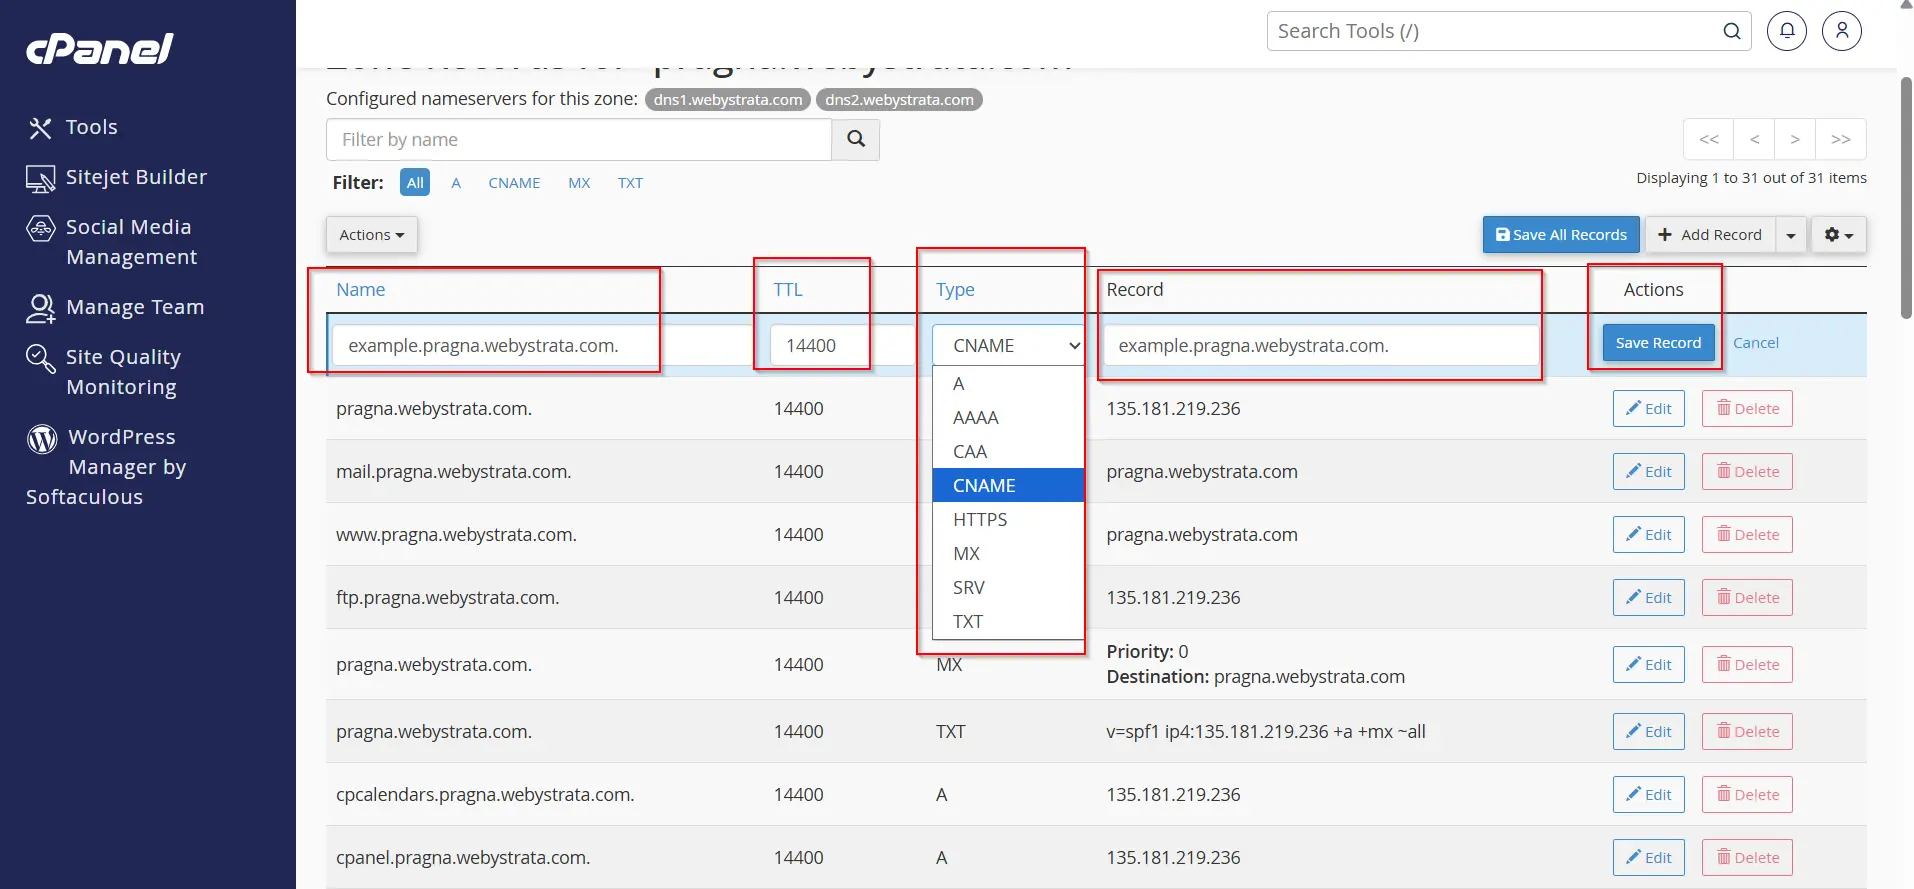
Task: Edit the TXT v=spf1 record
Action: click(1648, 732)
